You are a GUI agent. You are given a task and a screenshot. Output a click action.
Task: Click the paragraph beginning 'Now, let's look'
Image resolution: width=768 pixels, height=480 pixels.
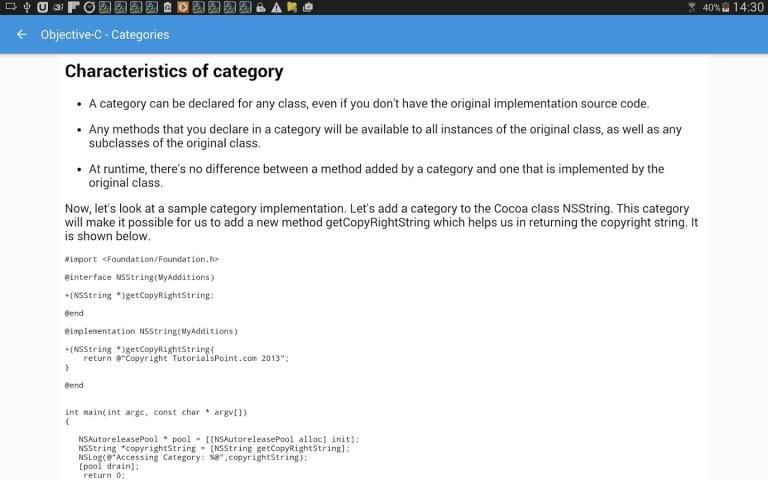click(381, 222)
